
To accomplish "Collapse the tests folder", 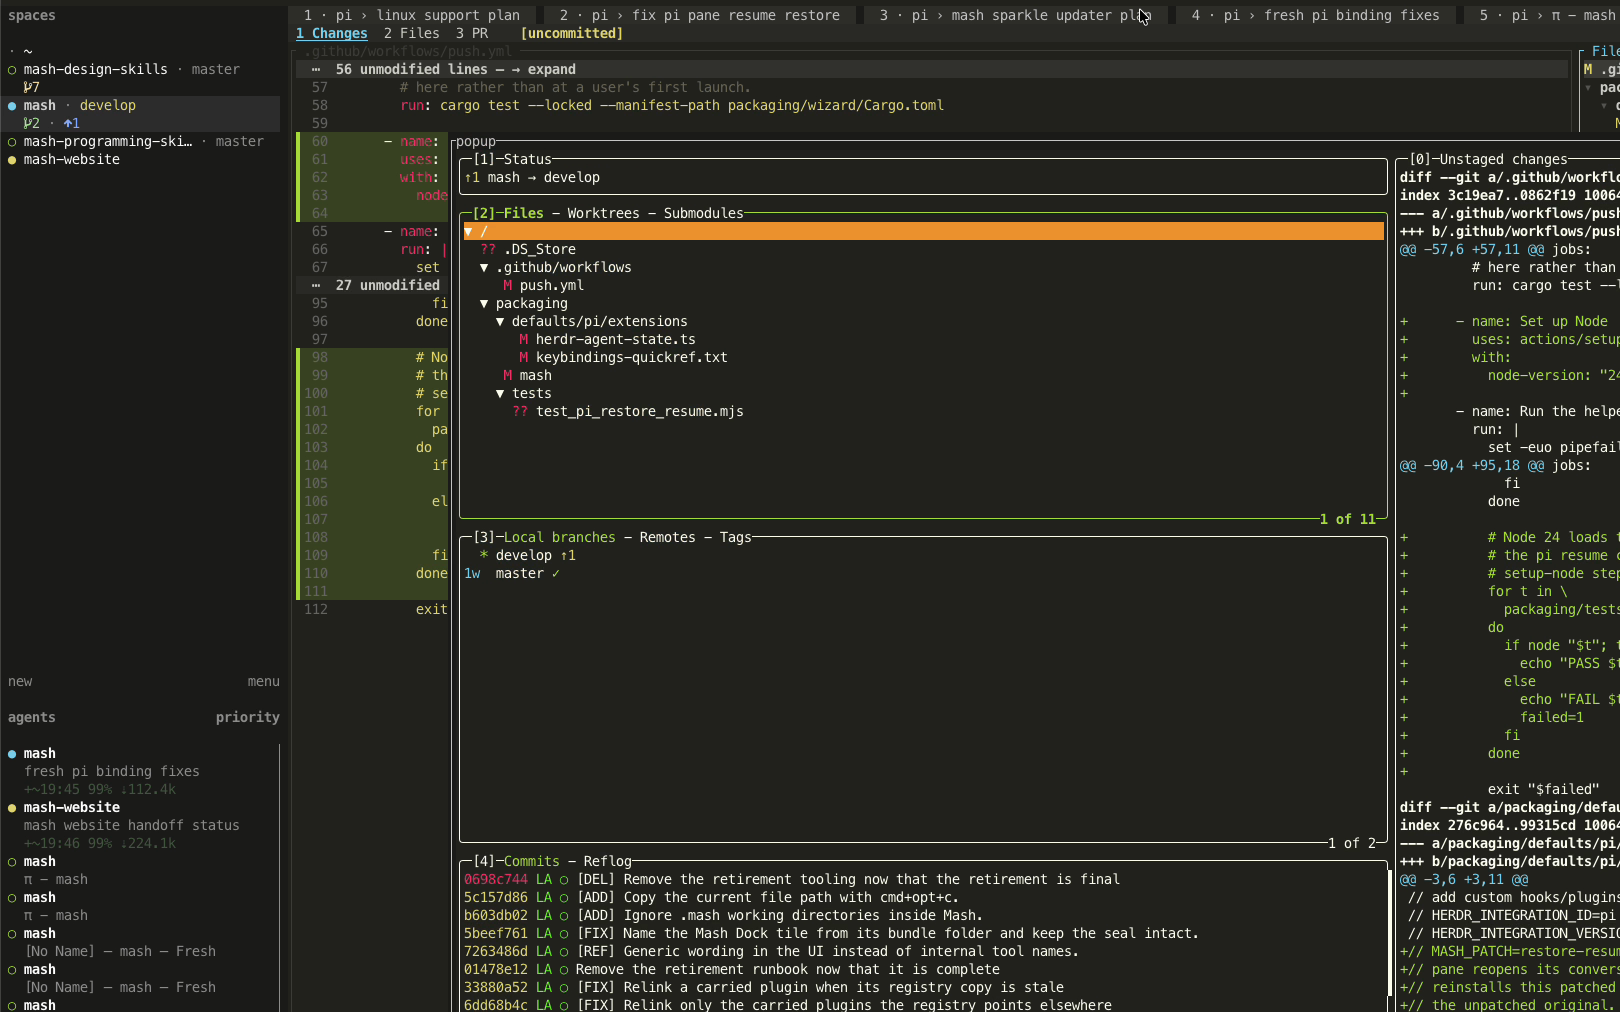I will coord(500,394).
